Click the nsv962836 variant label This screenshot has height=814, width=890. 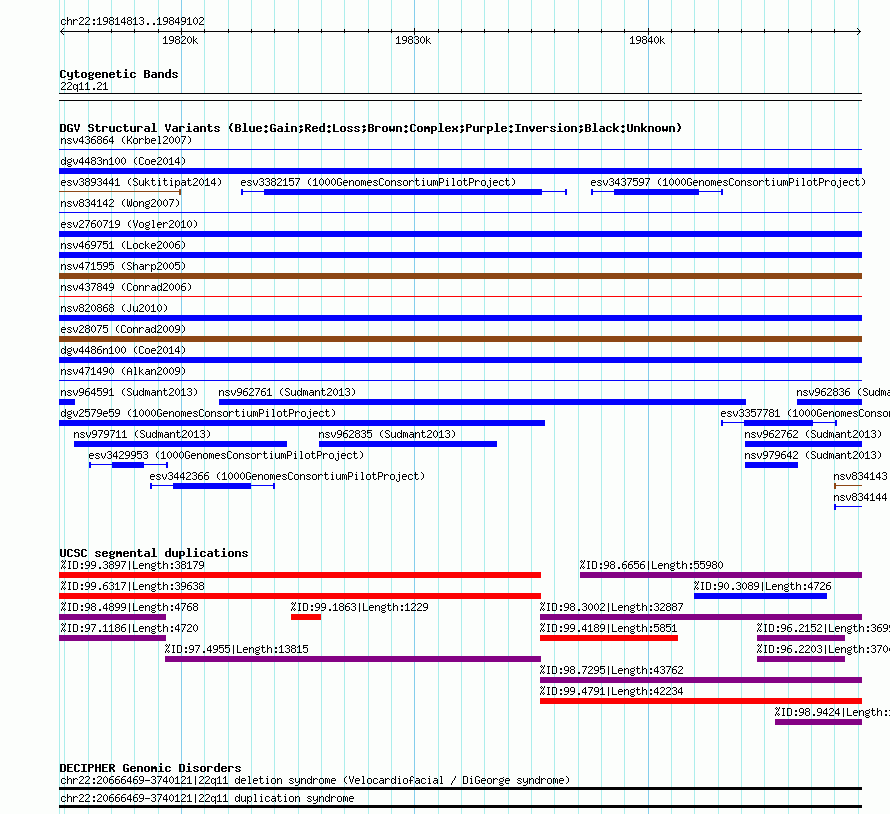coord(843,392)
